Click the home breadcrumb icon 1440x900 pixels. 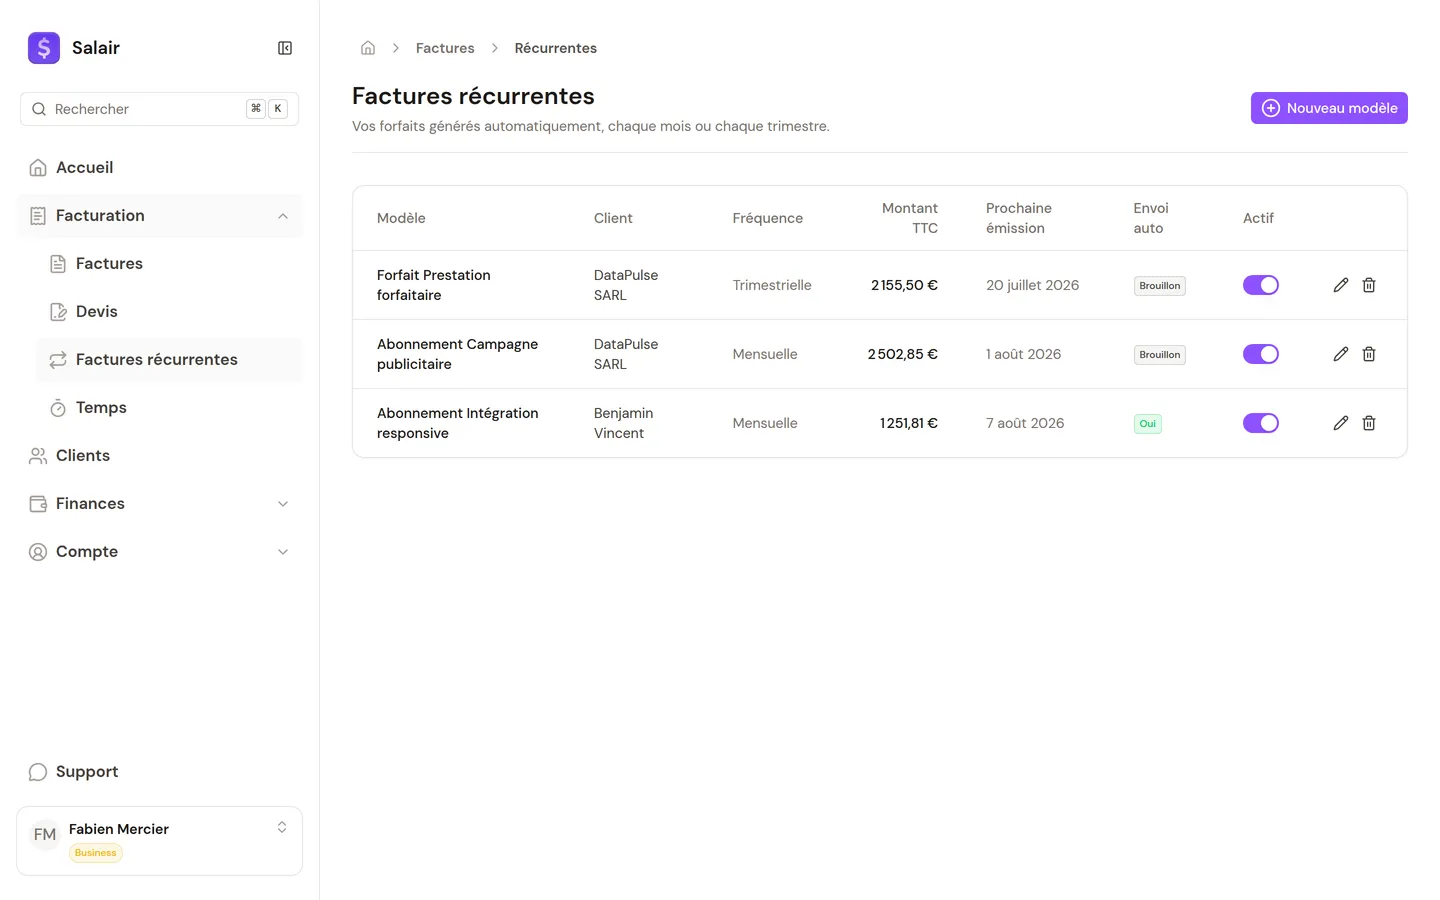(x=368, y=48)
